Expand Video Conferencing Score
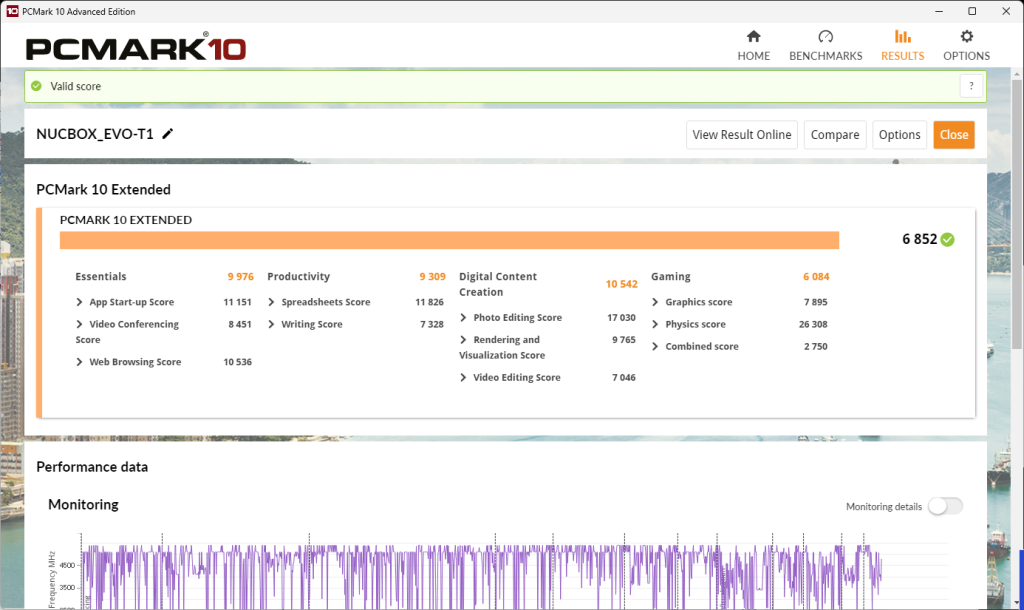 (x=79, y=324)
